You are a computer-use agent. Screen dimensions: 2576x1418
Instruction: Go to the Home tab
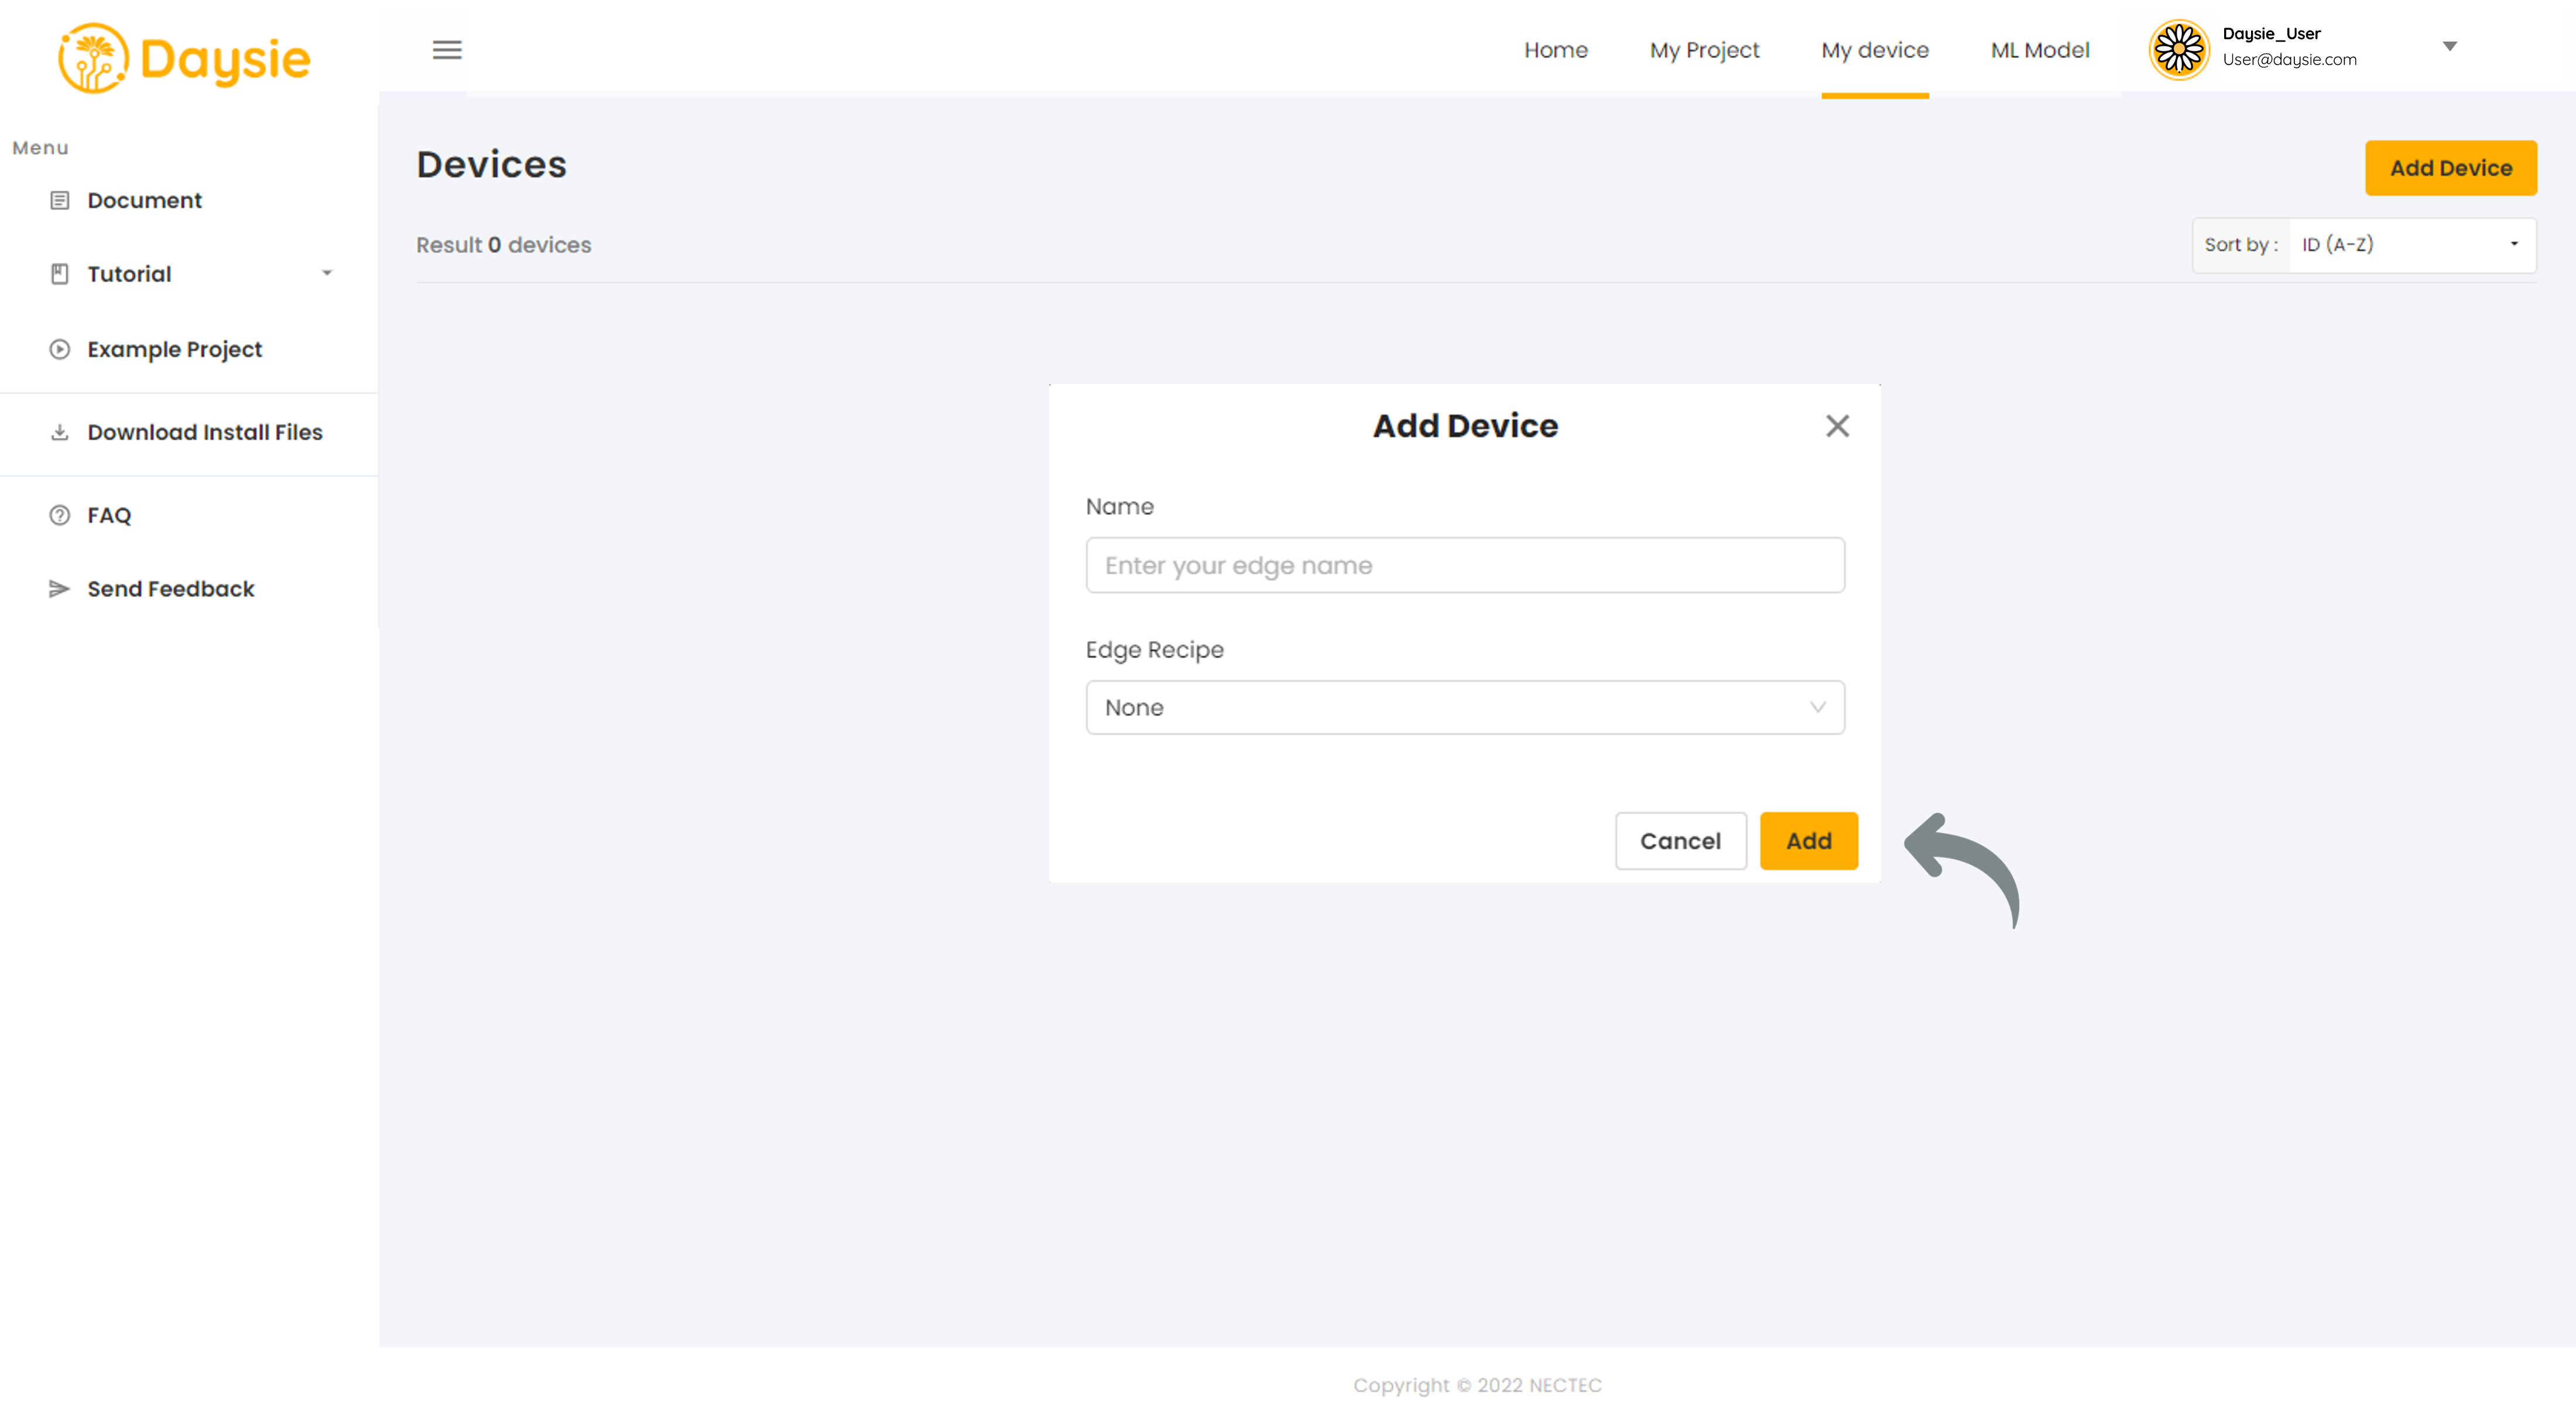(x=1556, y=50)
